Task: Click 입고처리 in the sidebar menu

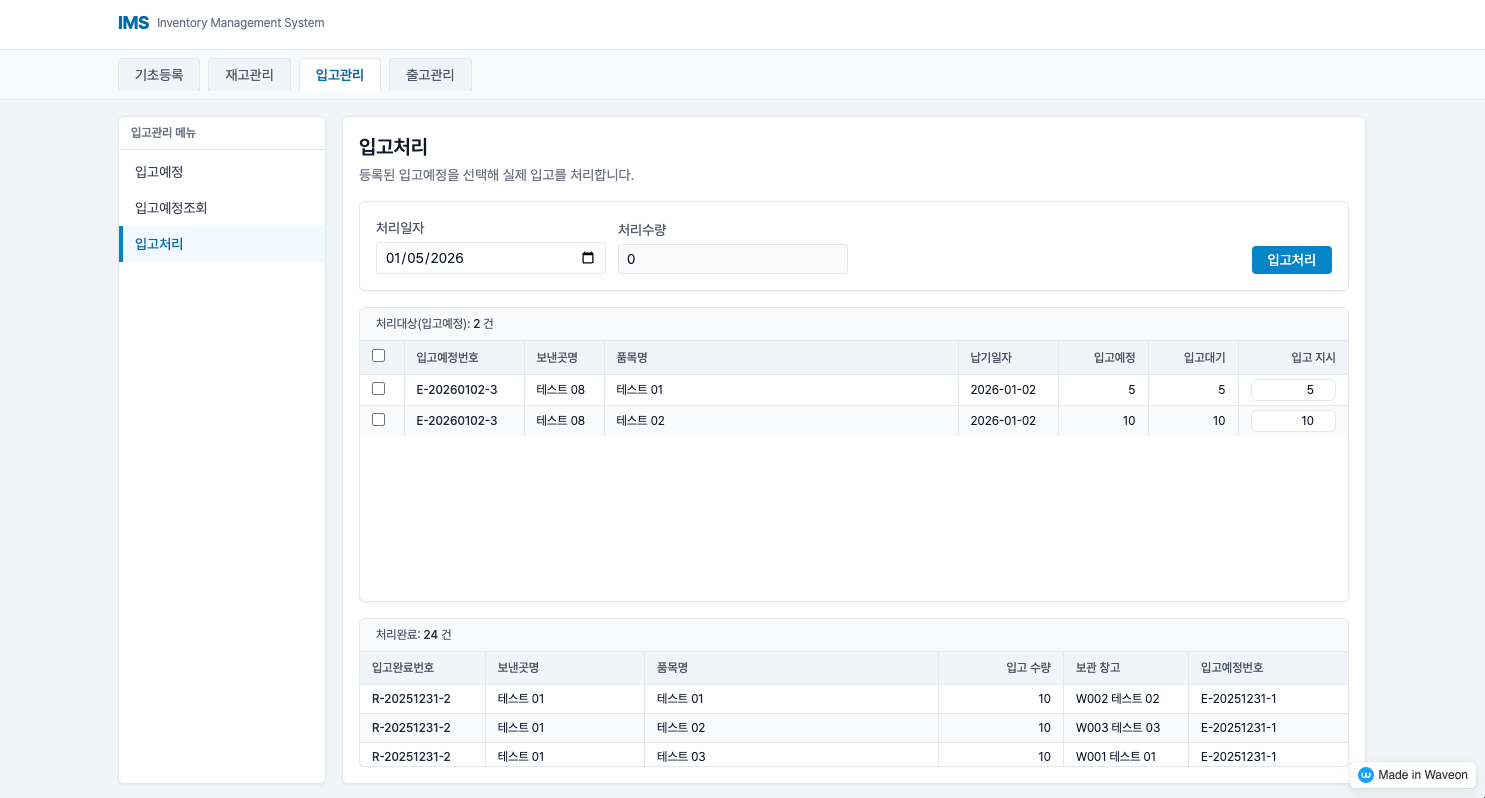Action: [160, 244]
